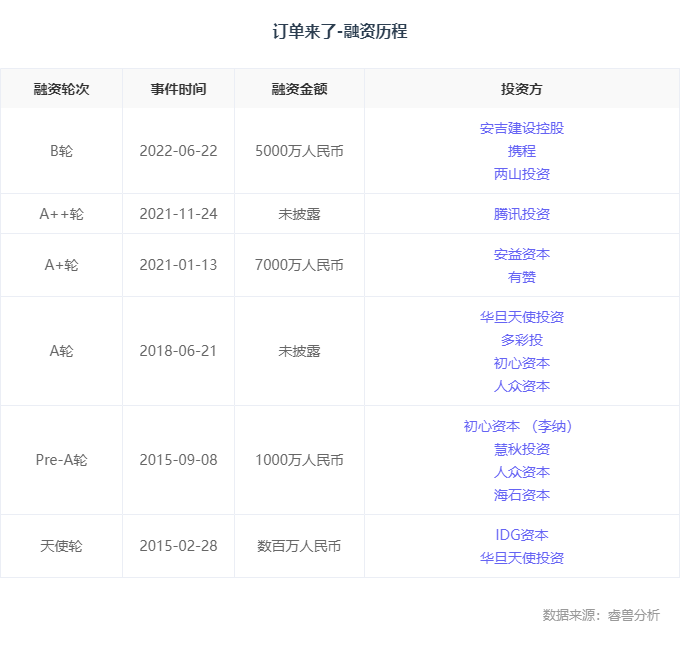
Task: Select the date 2021-01-13
Action: 178,265
